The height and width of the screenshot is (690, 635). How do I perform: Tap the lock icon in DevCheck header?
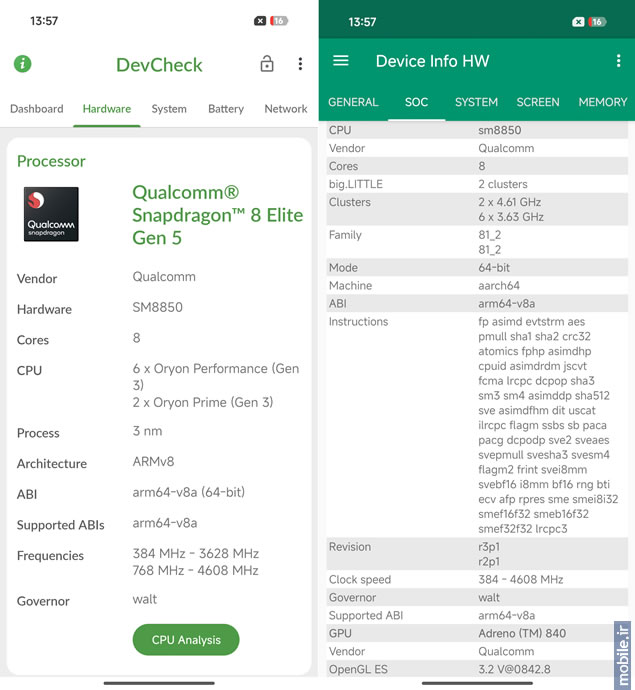point(266,64)
